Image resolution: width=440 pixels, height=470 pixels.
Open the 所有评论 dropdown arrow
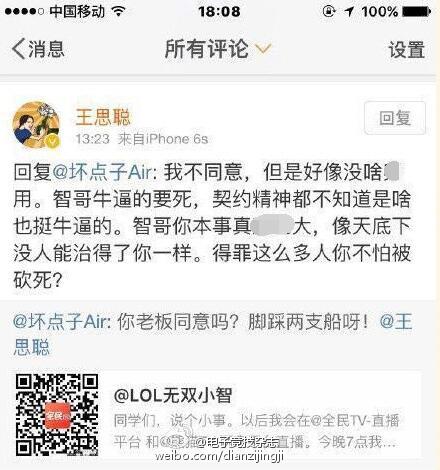click(264, 49)
